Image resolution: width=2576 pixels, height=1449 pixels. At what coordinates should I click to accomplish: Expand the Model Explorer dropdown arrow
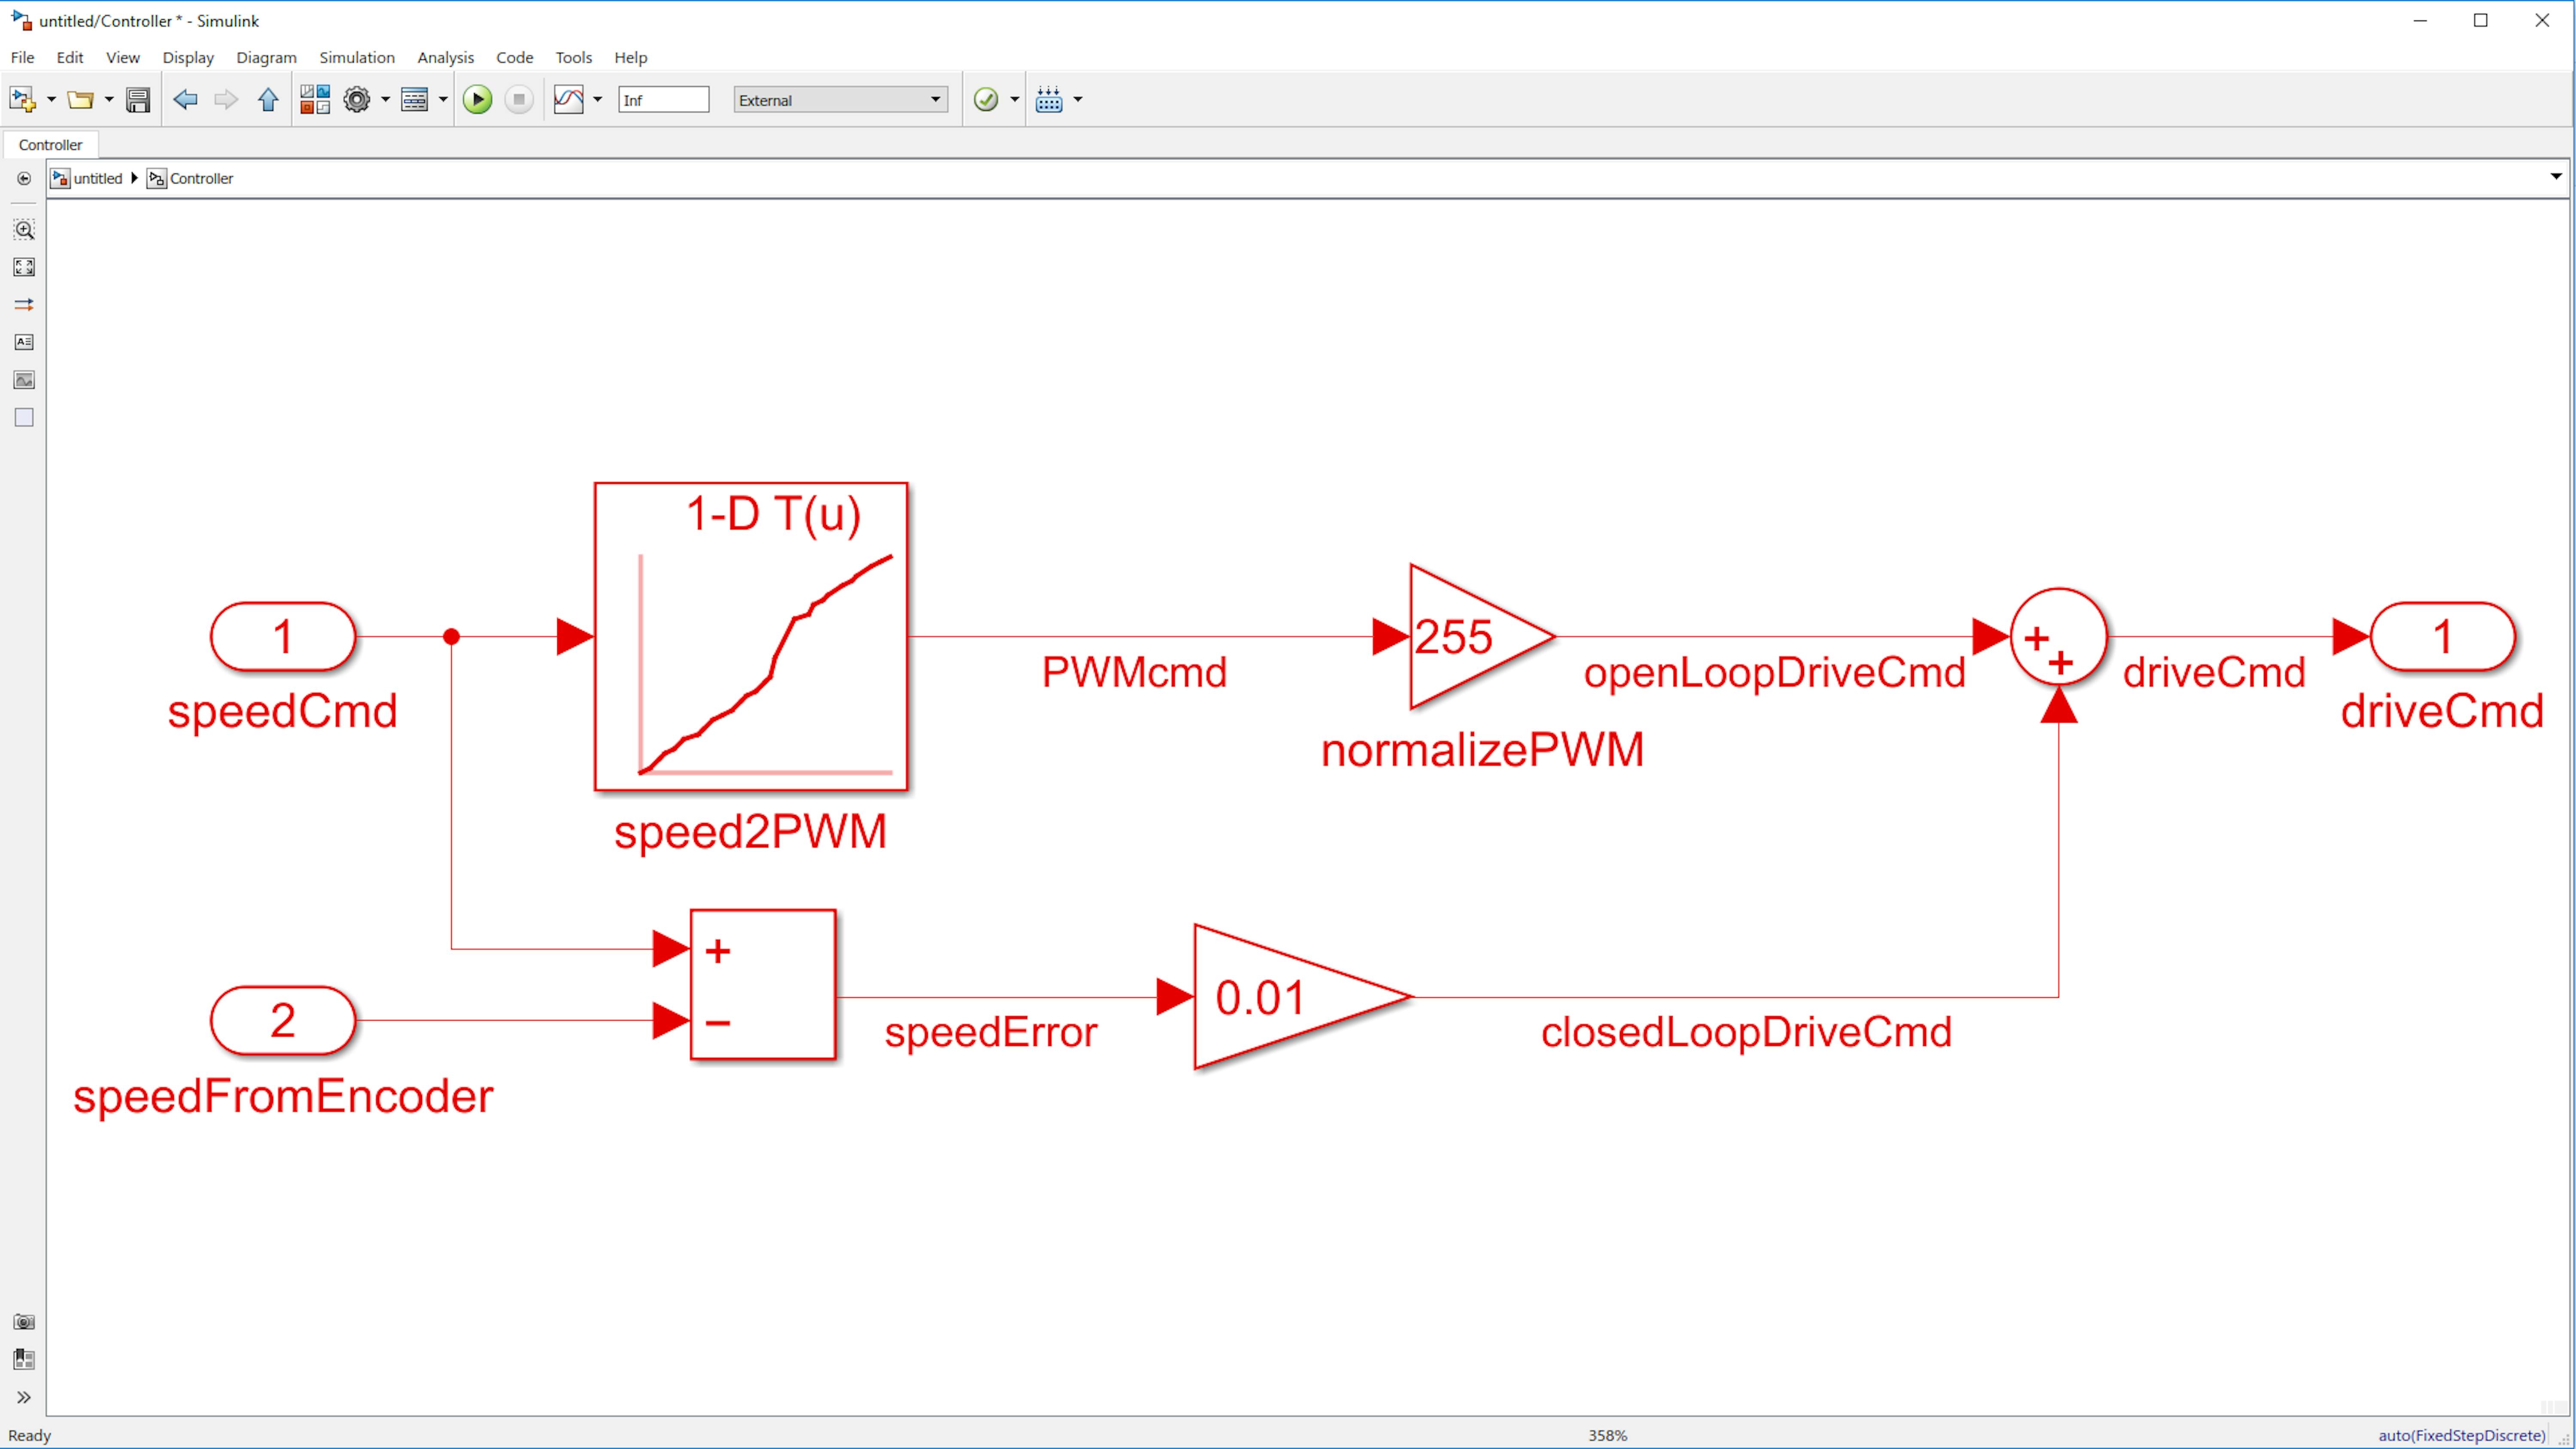443,99
